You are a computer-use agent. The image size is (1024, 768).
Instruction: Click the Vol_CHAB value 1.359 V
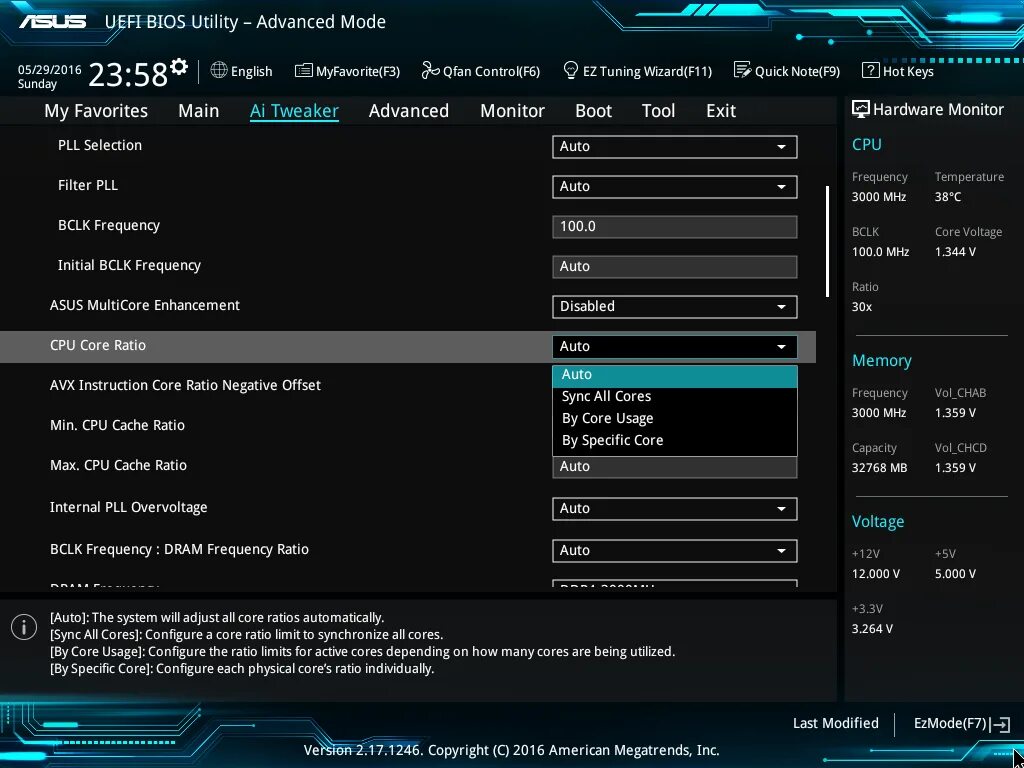(x=955, y=413)
